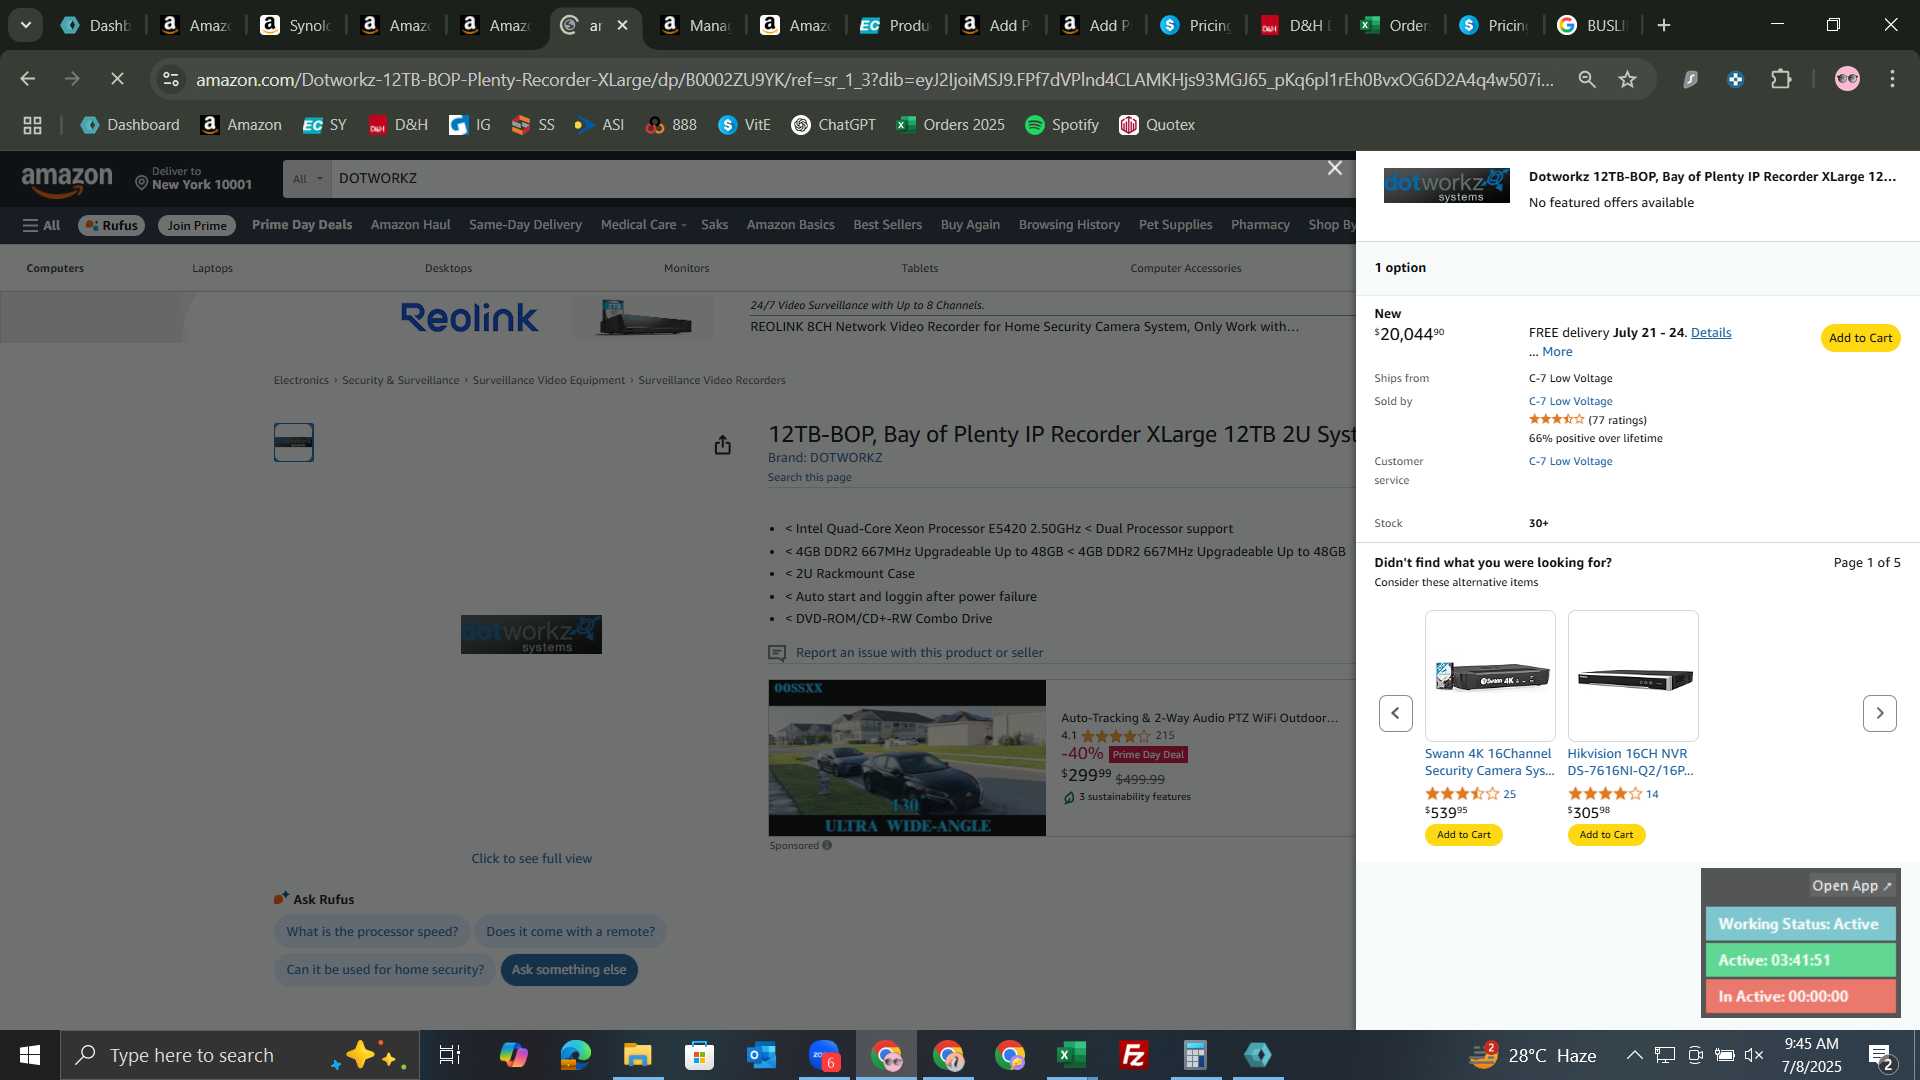Open delivery Details link
This screenshot has width=1920, height=1080.
tap(1710, 333)
